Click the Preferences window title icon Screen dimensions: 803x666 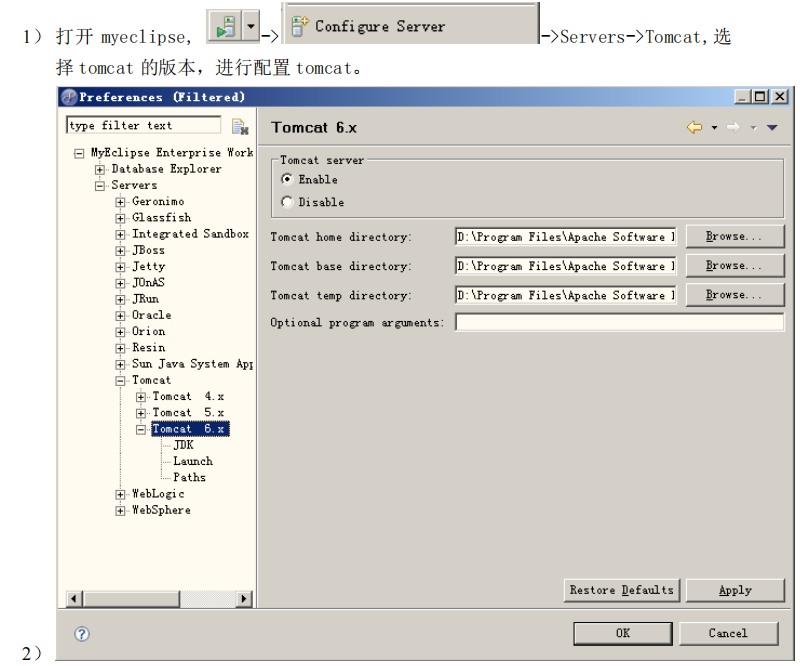click(69, 97)
